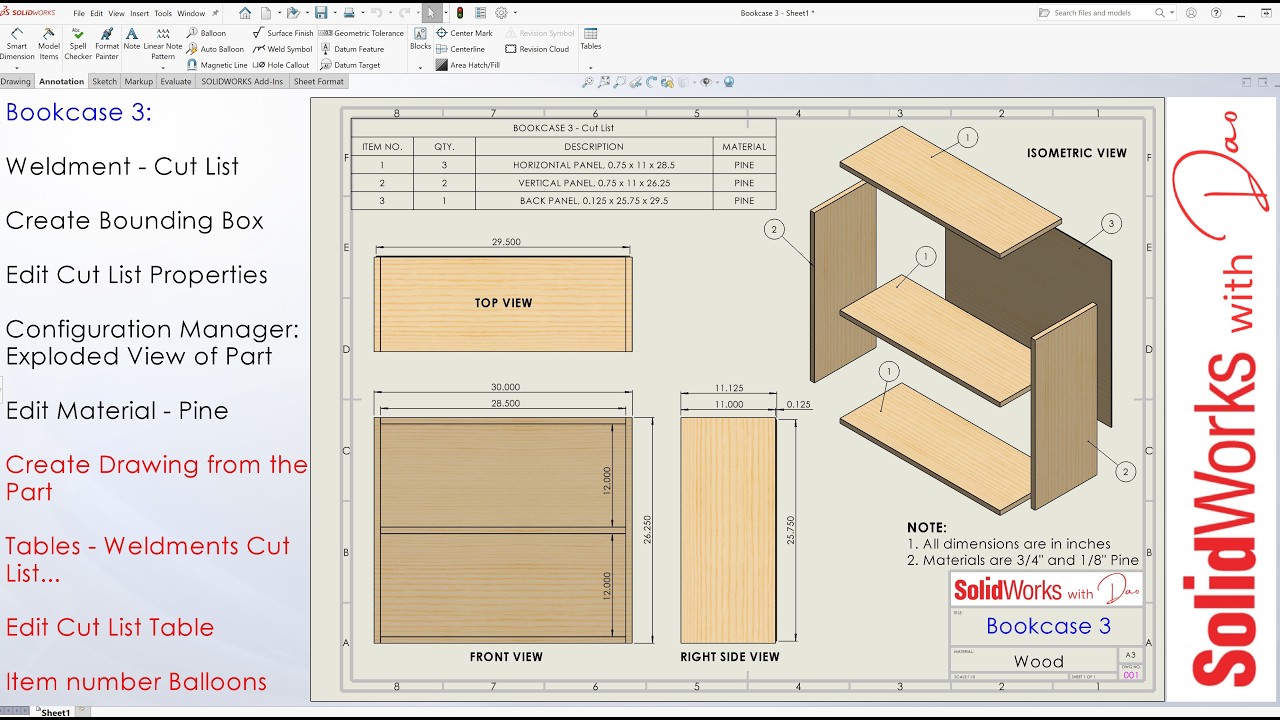
Task: Click the Zoom to Fit icon
Action: tap(588, 82)
